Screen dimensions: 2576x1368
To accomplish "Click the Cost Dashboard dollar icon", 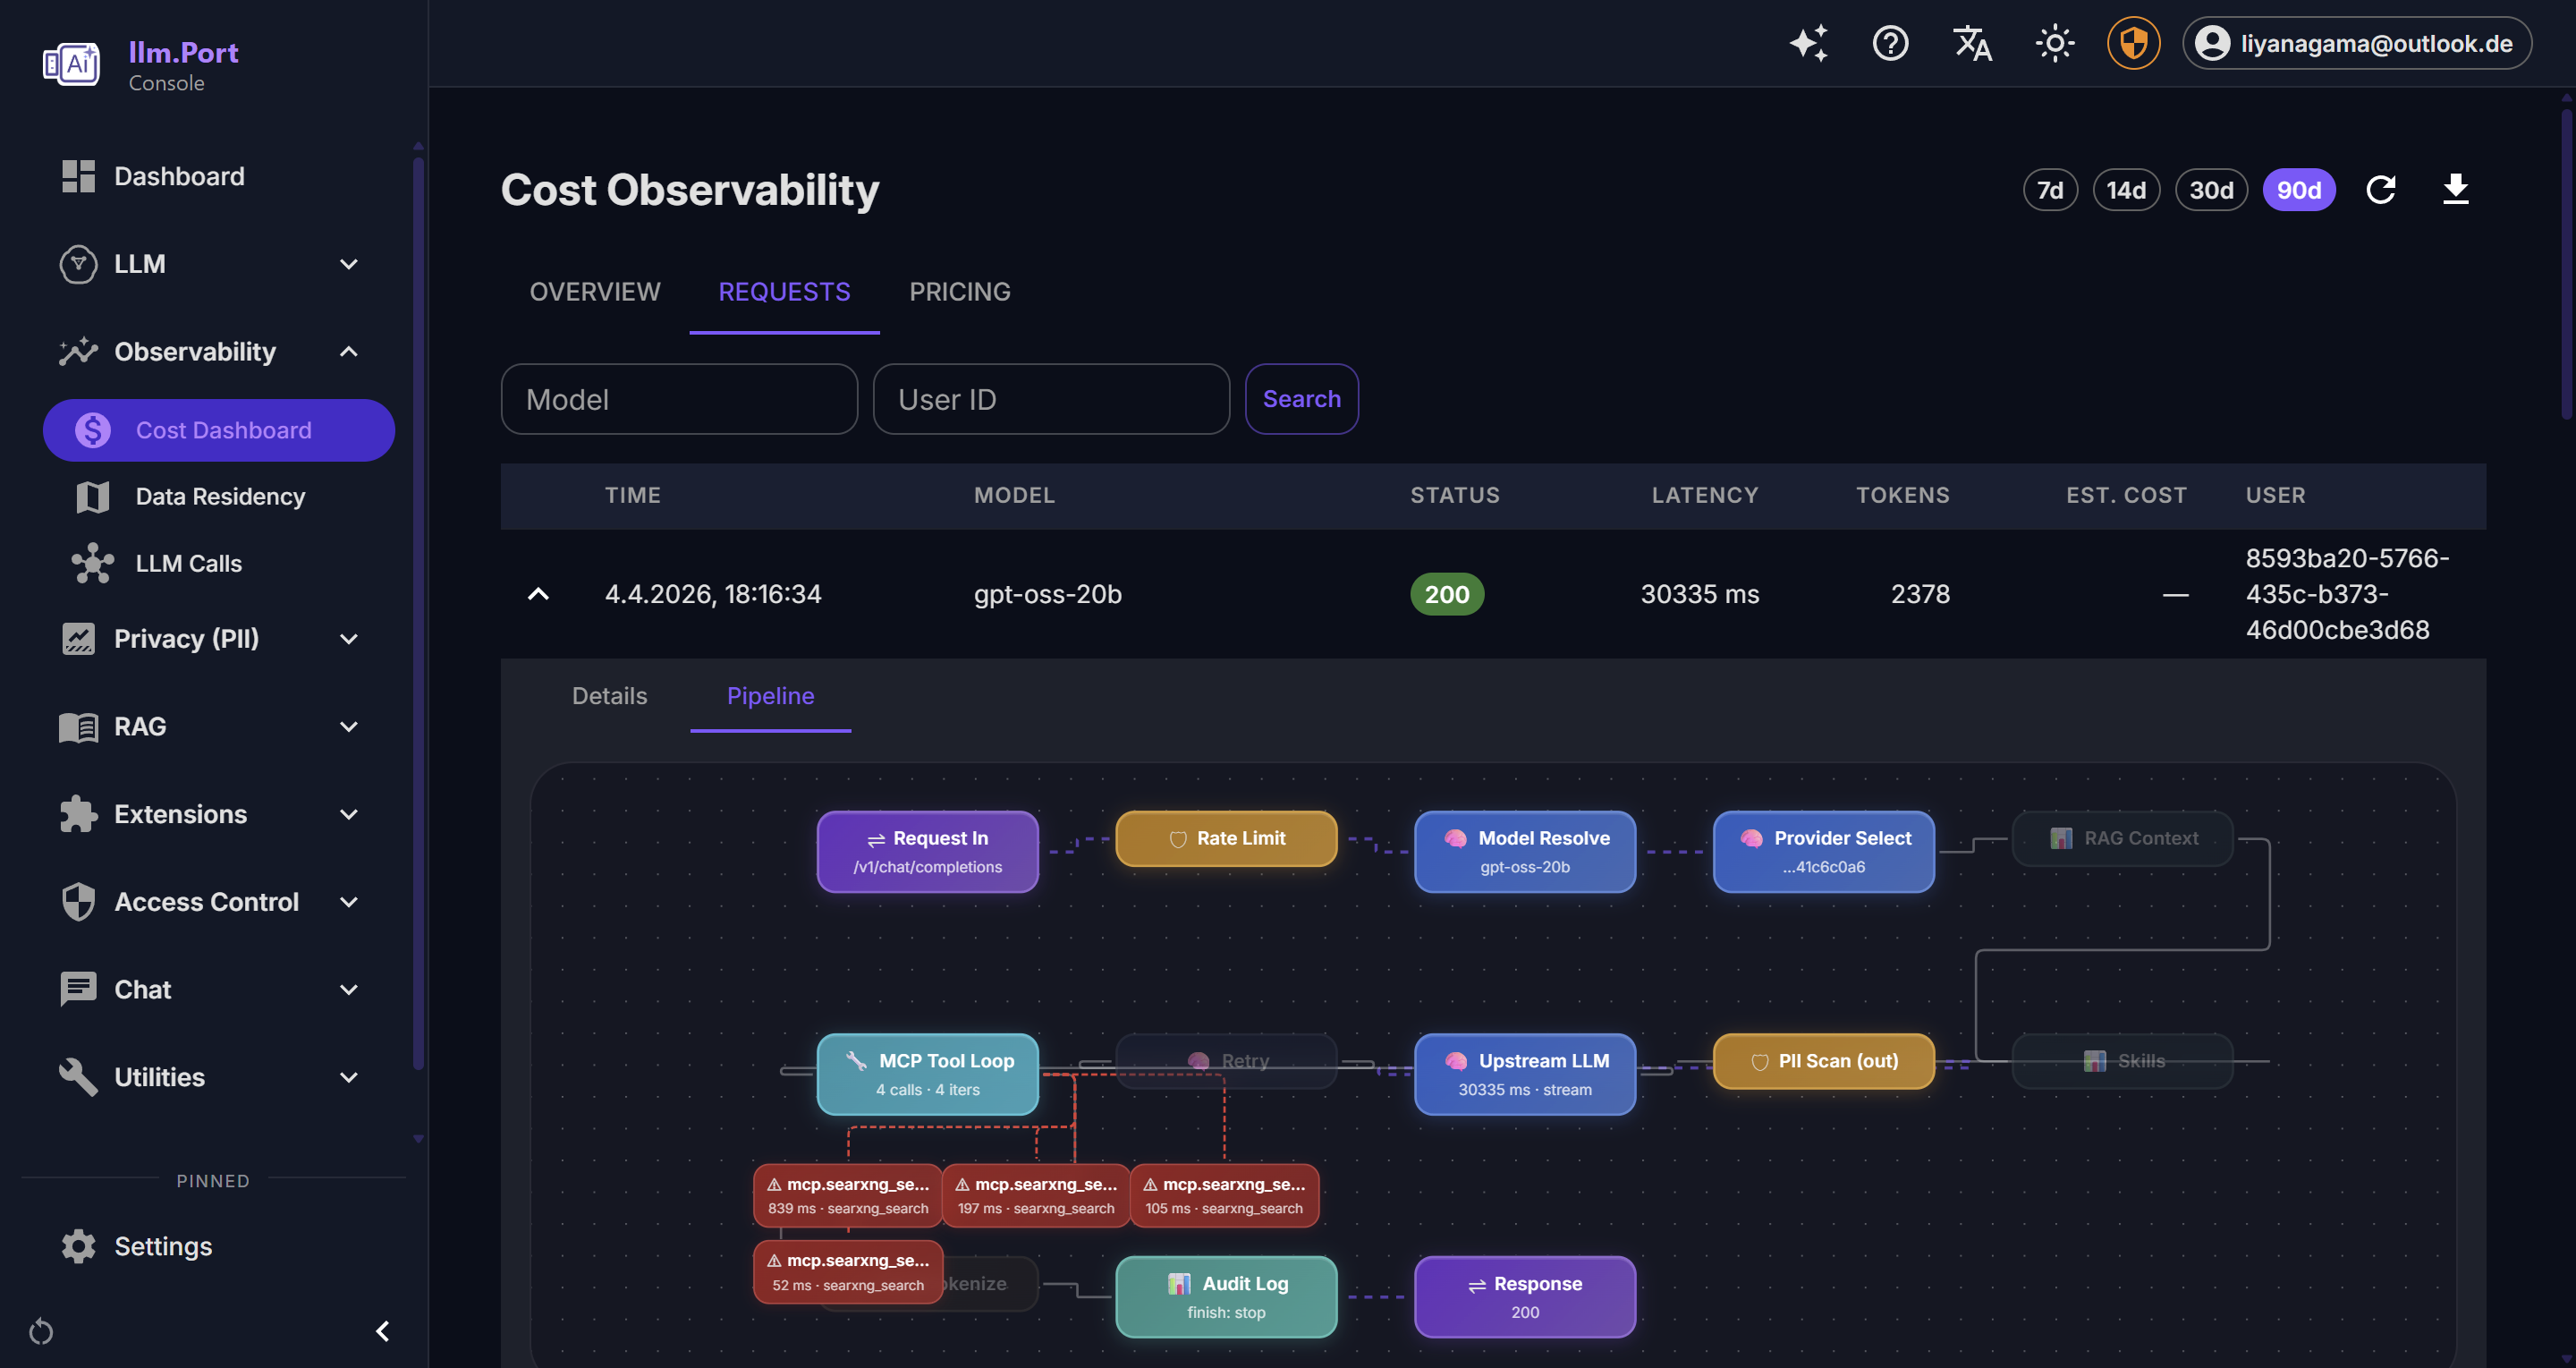I will pos(93,430).
